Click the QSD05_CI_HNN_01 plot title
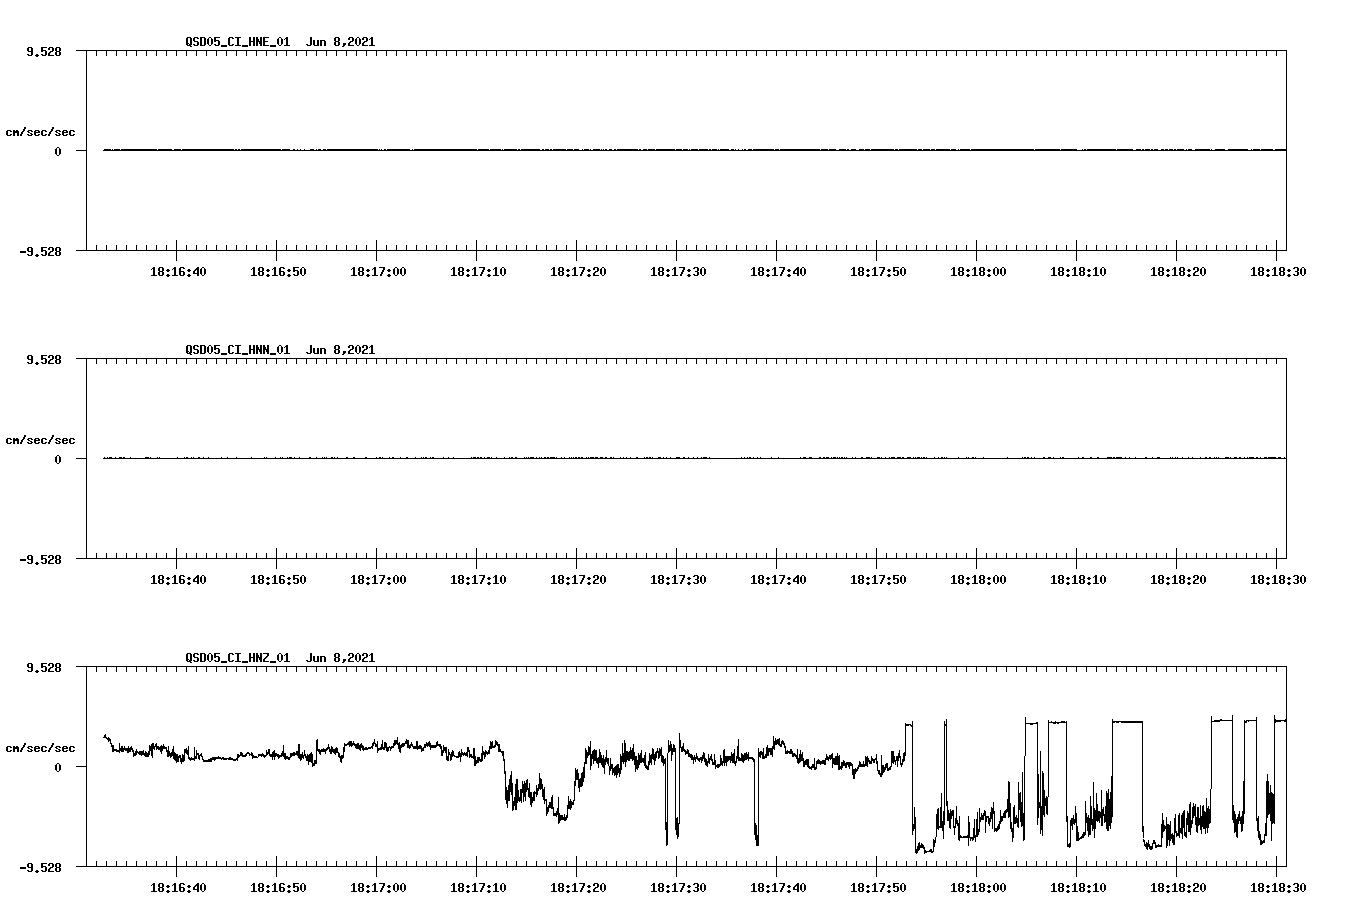The width and height of the screenshot is (1358, 924). tap(280, 350)
